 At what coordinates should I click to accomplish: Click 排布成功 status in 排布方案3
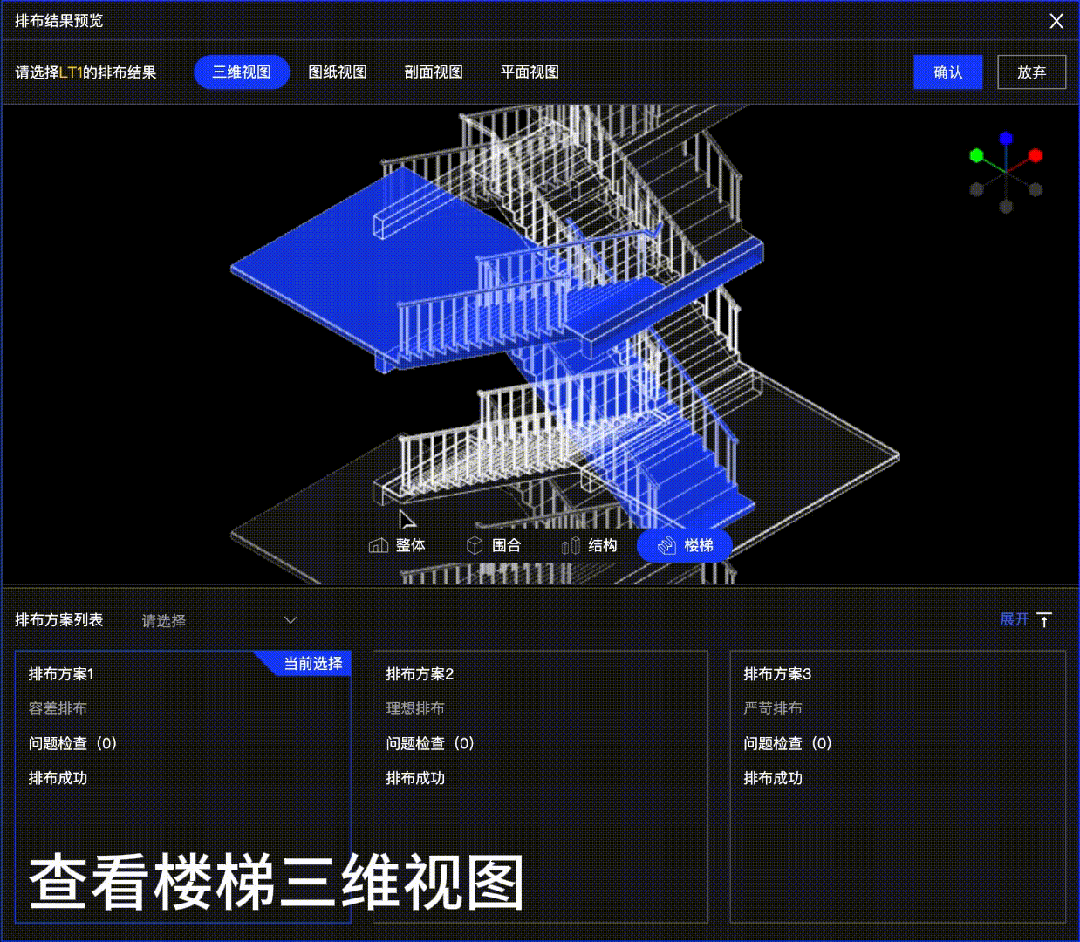coord(773,778)
